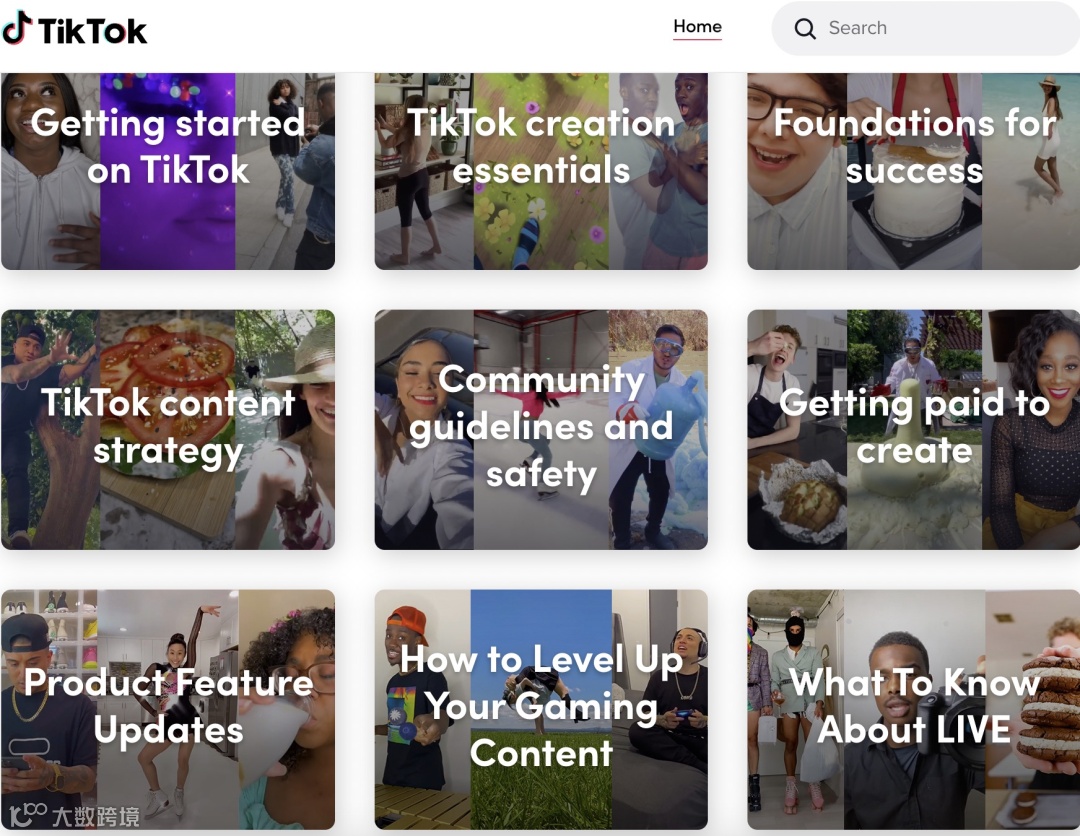The image size is (1080, 836).
Task: Open Getting started on TikTok card
Action: click(168, 171)
